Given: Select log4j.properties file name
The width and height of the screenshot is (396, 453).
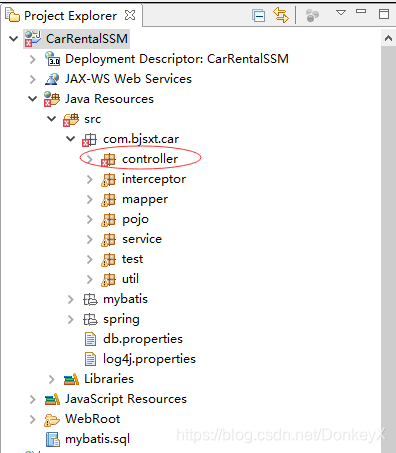Looking at the screenshot, I should (149, 359).
